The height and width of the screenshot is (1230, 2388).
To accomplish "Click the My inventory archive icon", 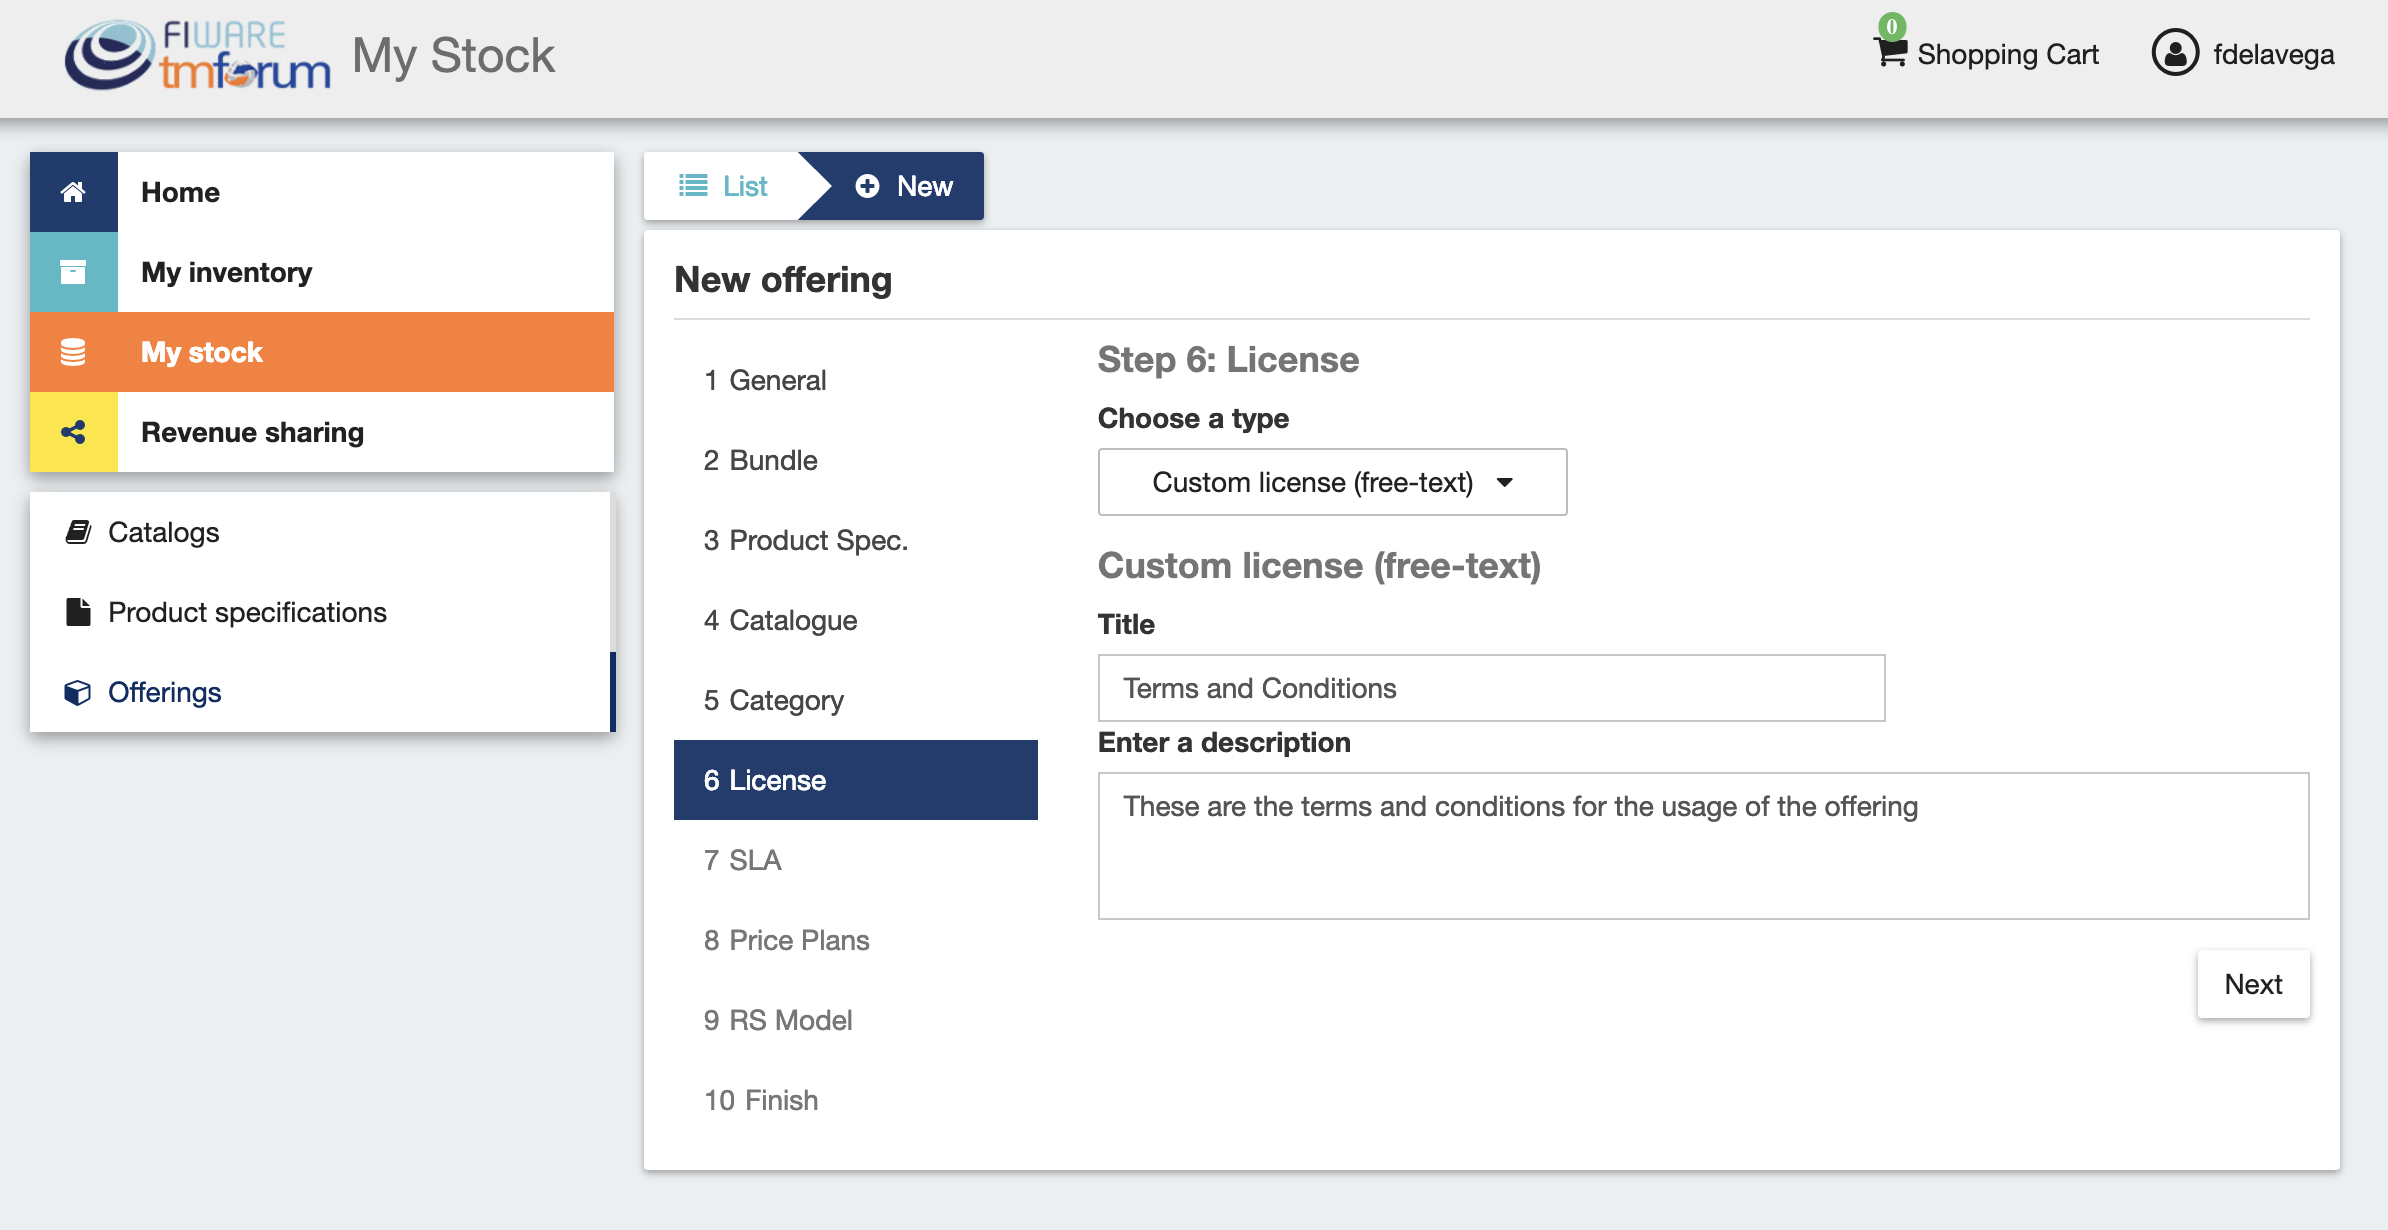I will pyautogui.click(x=73, y=272).
